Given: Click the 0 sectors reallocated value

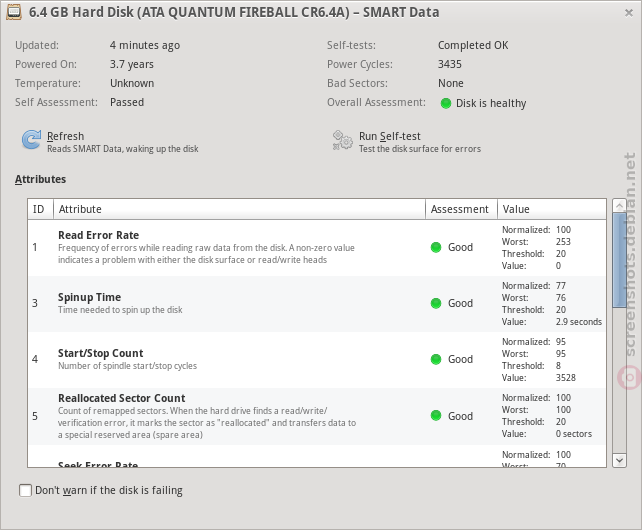Looking at the screenshot, I should pos(574,434).
